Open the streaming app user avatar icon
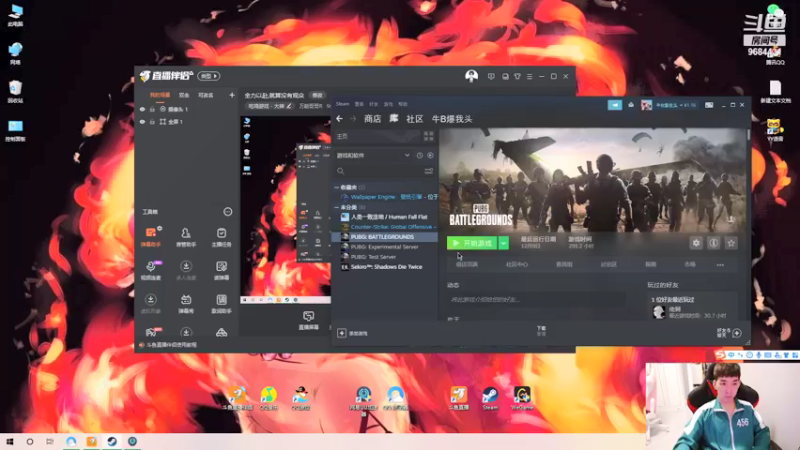Image resolution: width=800 pixels, height=450 pixels. pos(471,76)
